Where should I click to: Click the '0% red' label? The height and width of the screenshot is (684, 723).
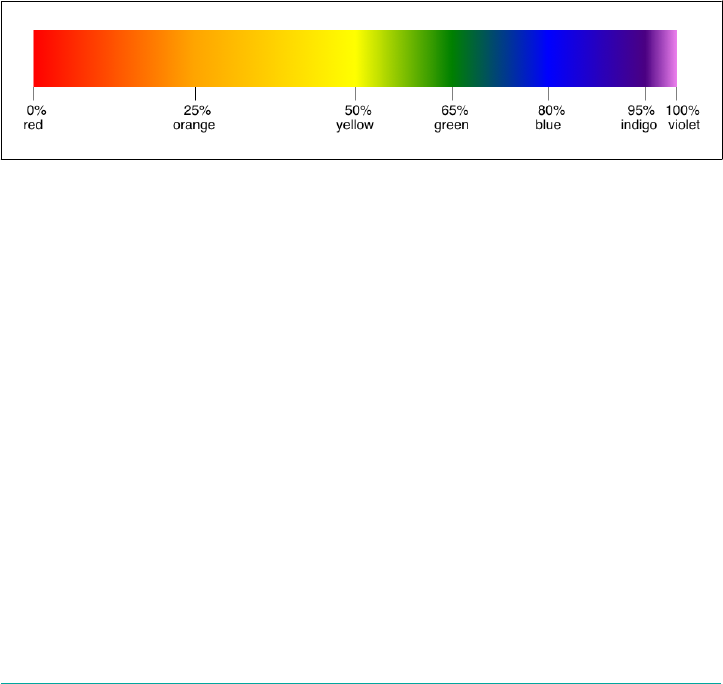coord(35,118)
